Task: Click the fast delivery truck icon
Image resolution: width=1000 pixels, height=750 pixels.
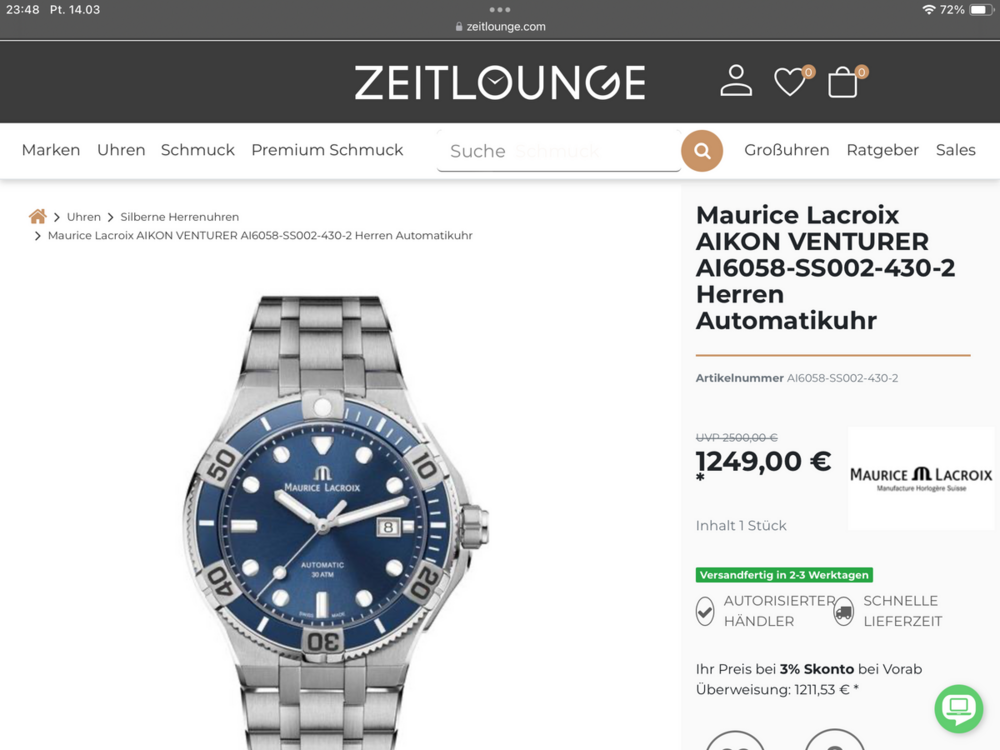Action: [x=844, y=611]
